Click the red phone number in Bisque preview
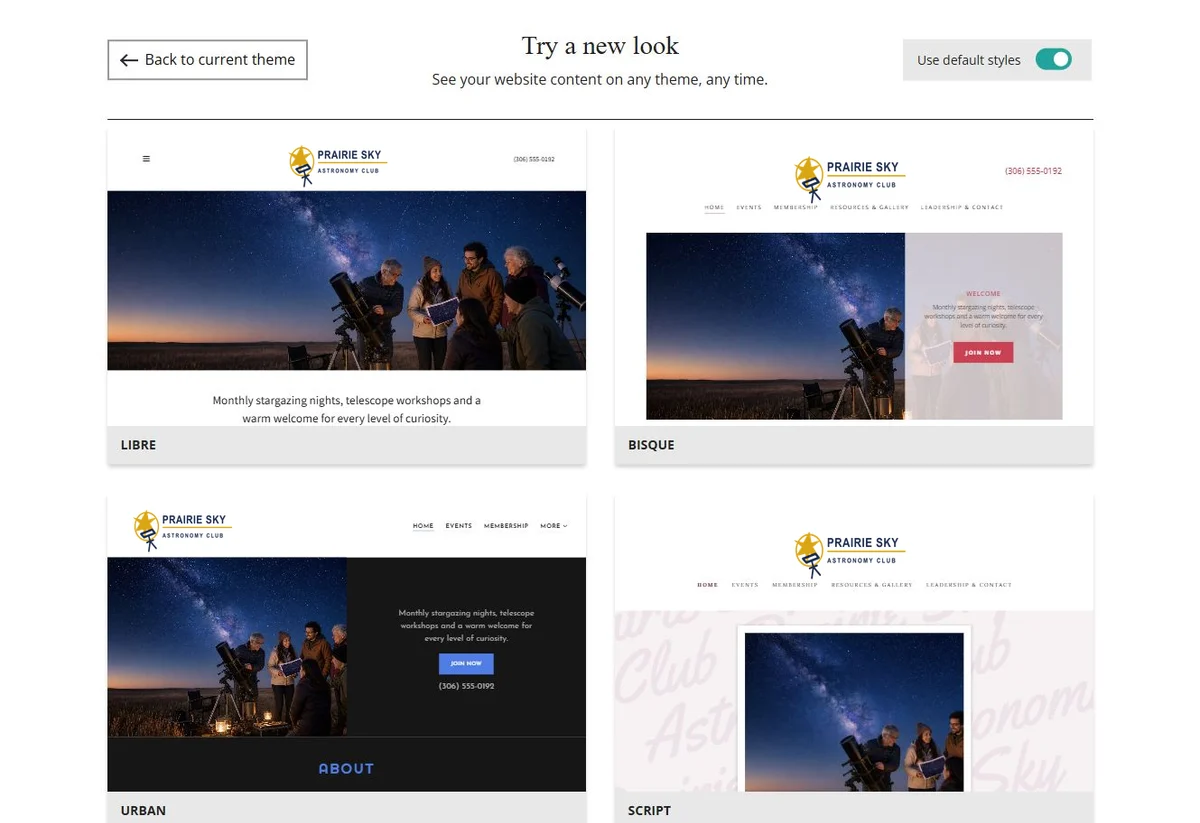The width and height of the screenshot is (1200, 823). (1033, 171)
